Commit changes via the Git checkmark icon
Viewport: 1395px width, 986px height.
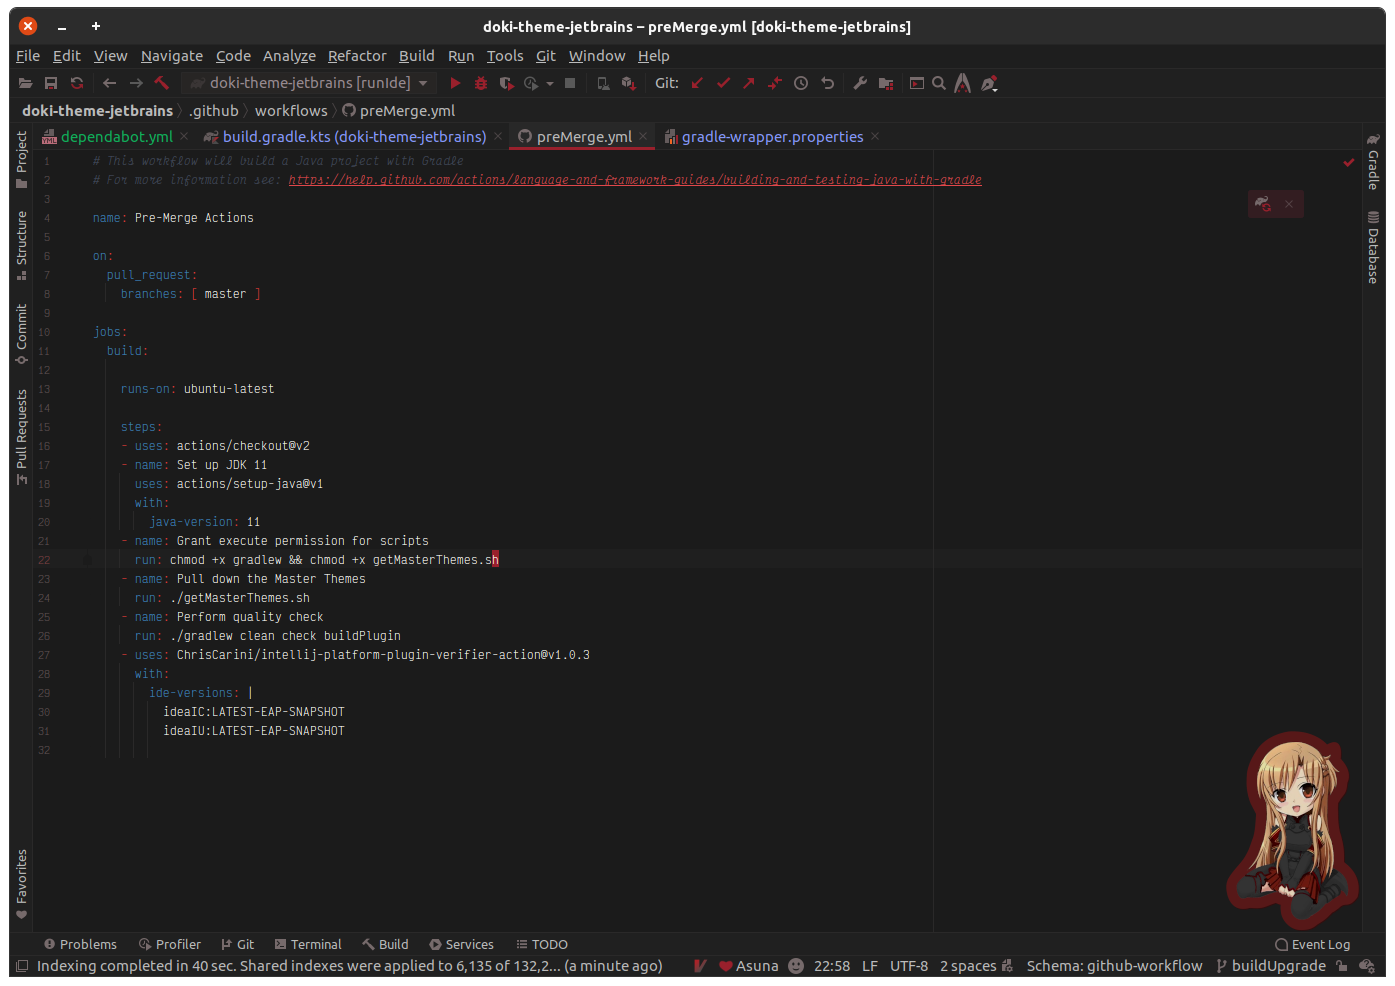tap(723, 83)
